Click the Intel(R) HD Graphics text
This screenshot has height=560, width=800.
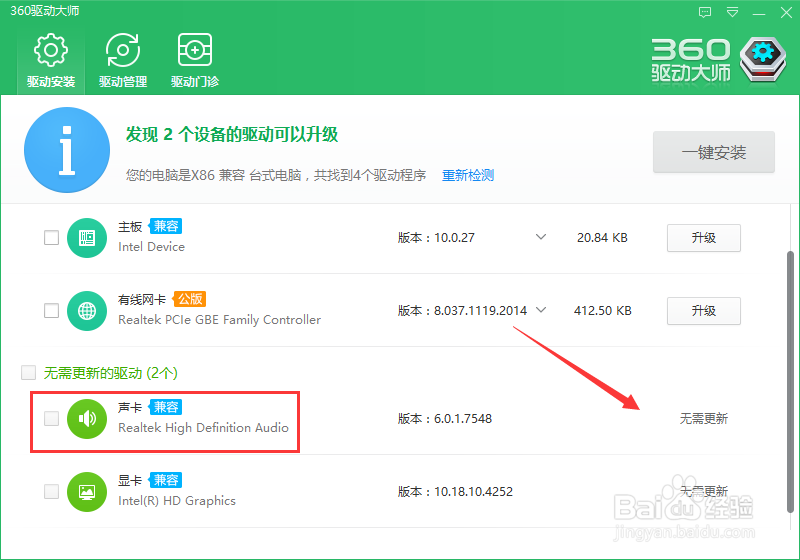177,501
